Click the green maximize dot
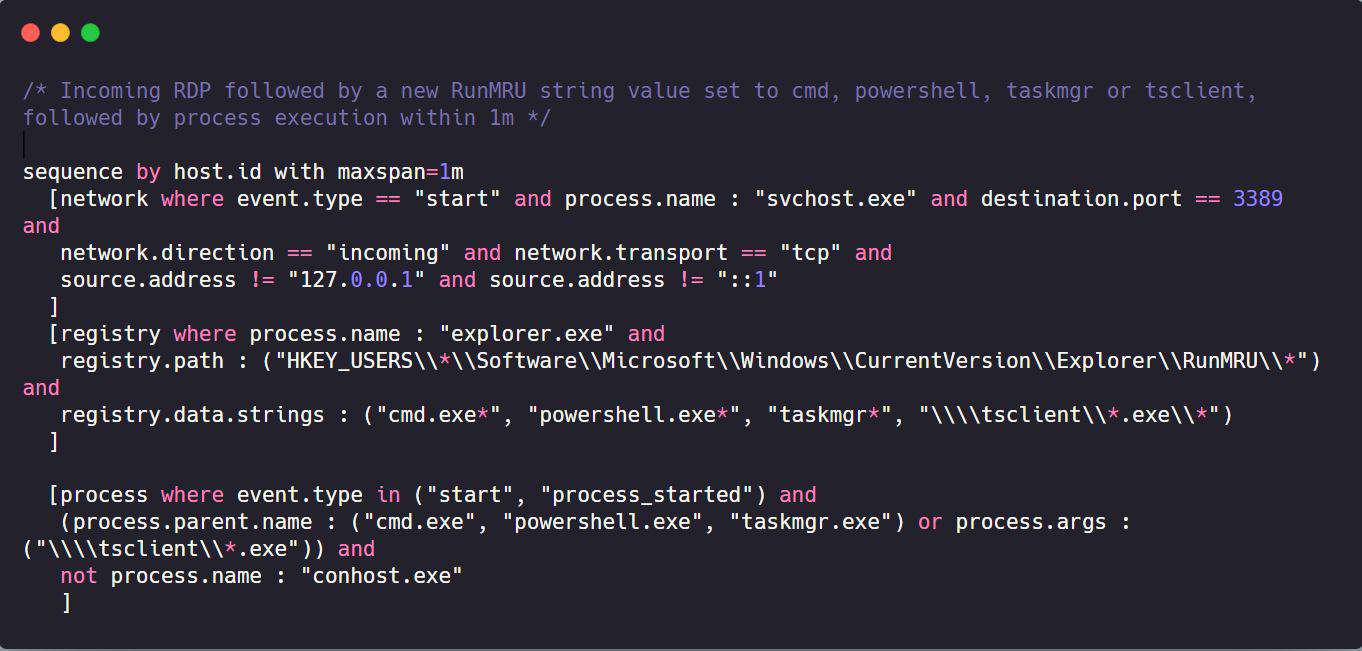Image resolution: width=1362 pixels, height=651 pixels. pos(90,33)
